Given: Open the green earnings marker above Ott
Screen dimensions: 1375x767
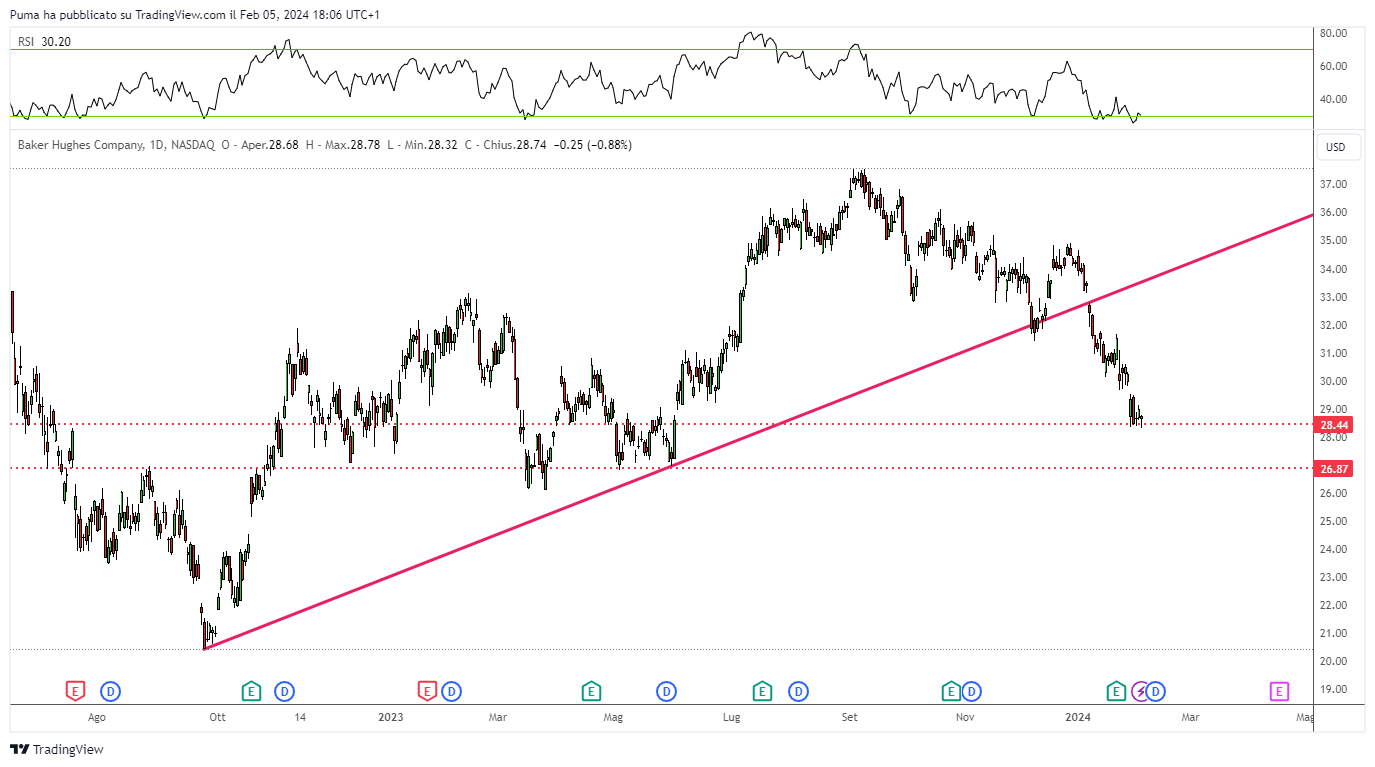Looking at the screenshot, I should (251, 690).
